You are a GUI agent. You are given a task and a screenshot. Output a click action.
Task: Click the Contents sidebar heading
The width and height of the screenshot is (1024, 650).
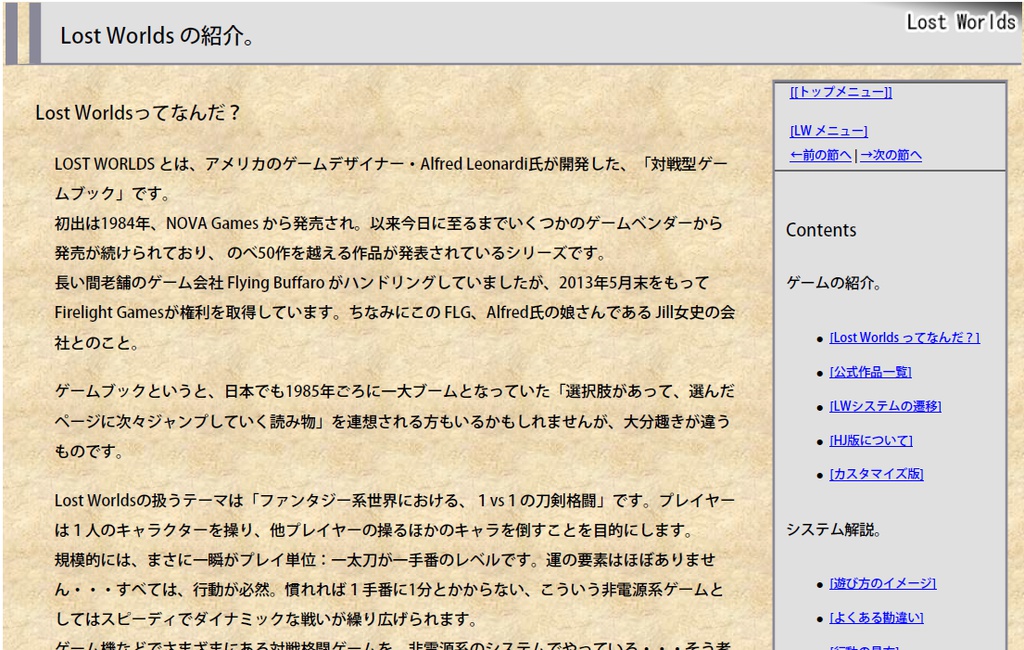point(821,230)
